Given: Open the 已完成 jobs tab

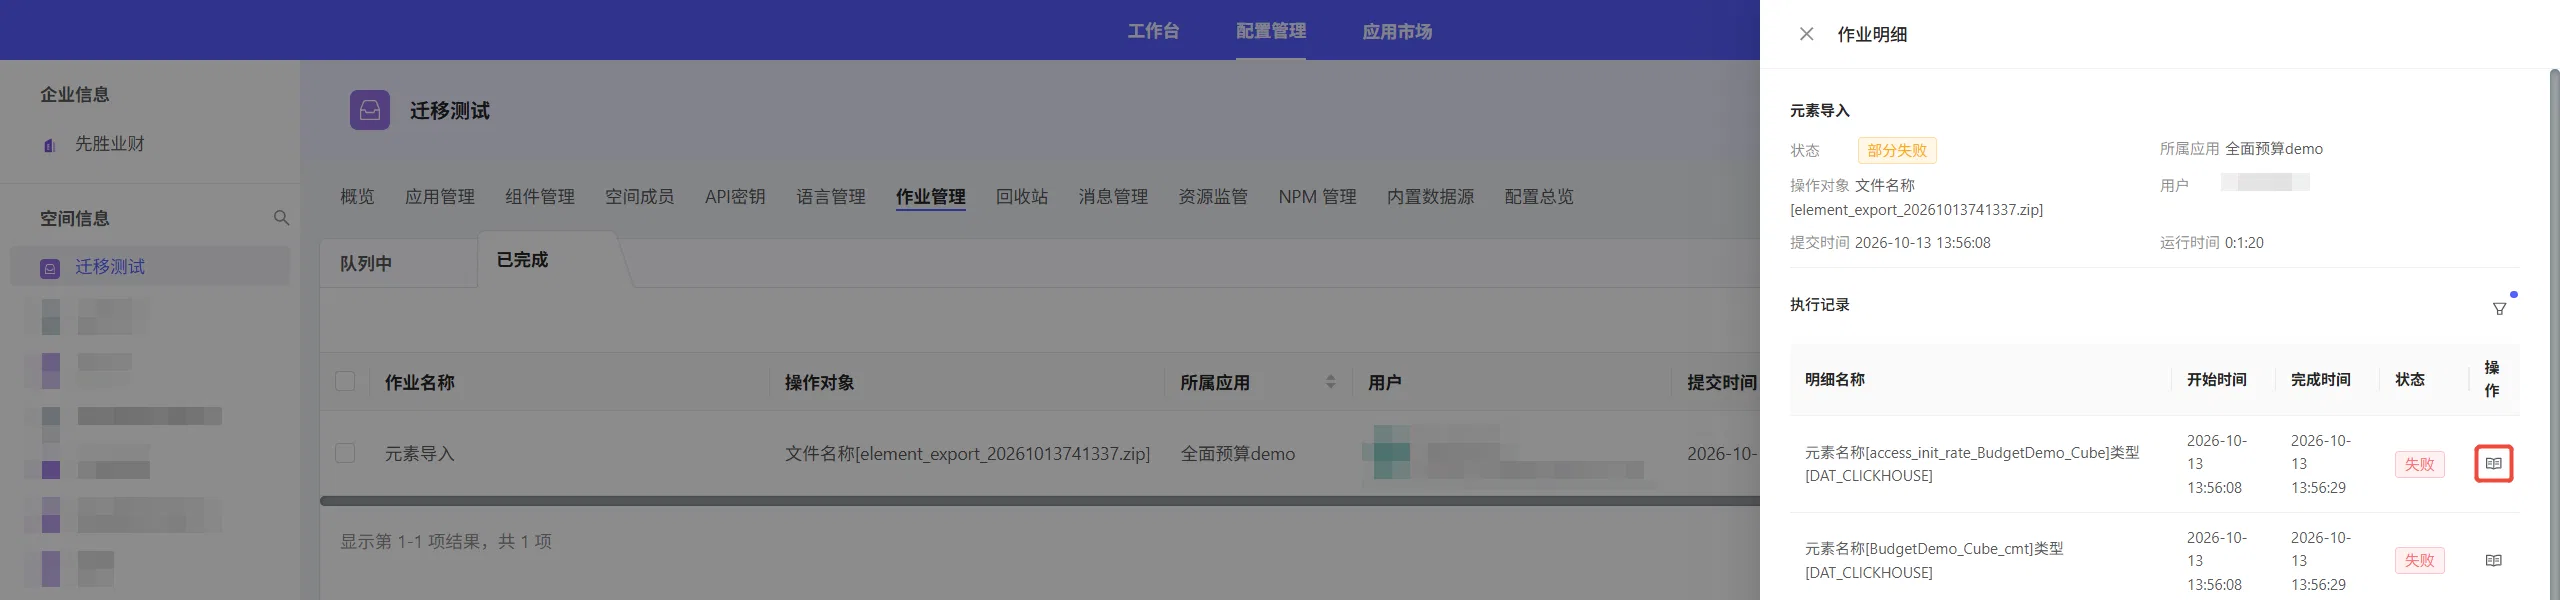Looking at the screenshot, I should (522, 260).
